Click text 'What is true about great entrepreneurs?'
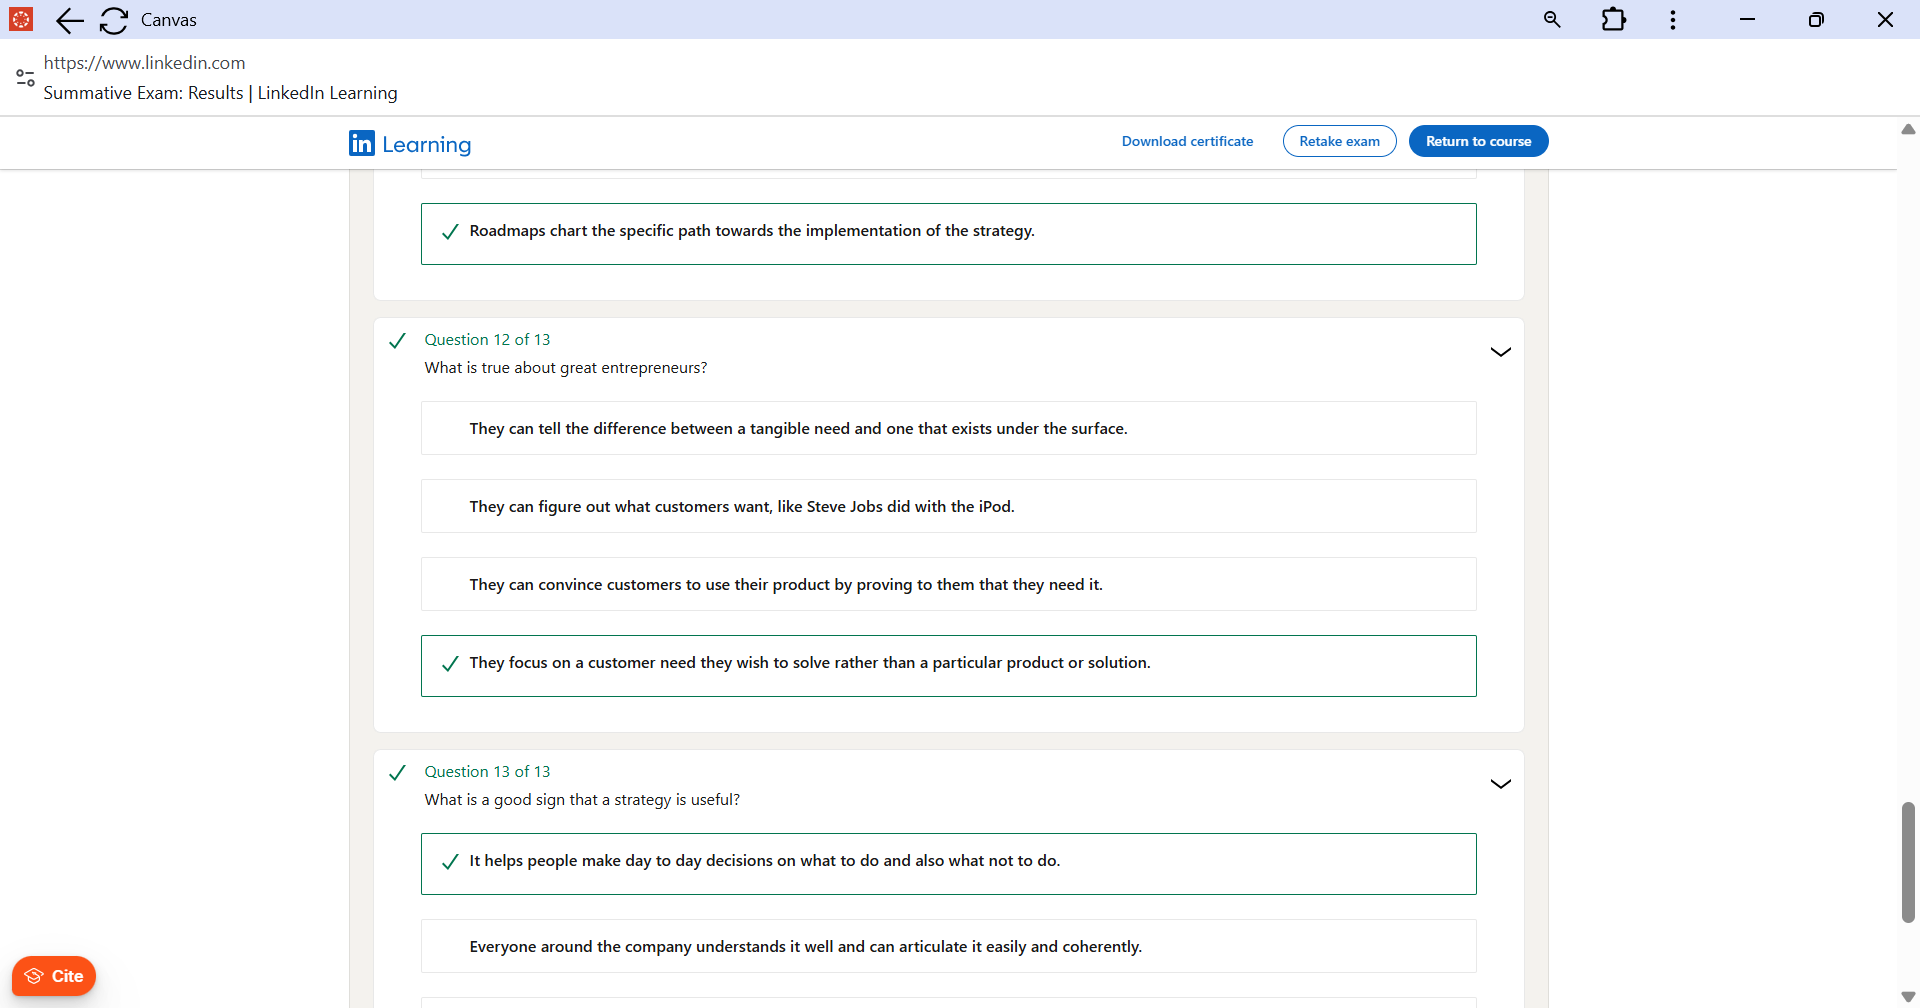Image resolution: width=1920 pixels, height=1008 pixels. coord(566,368)
